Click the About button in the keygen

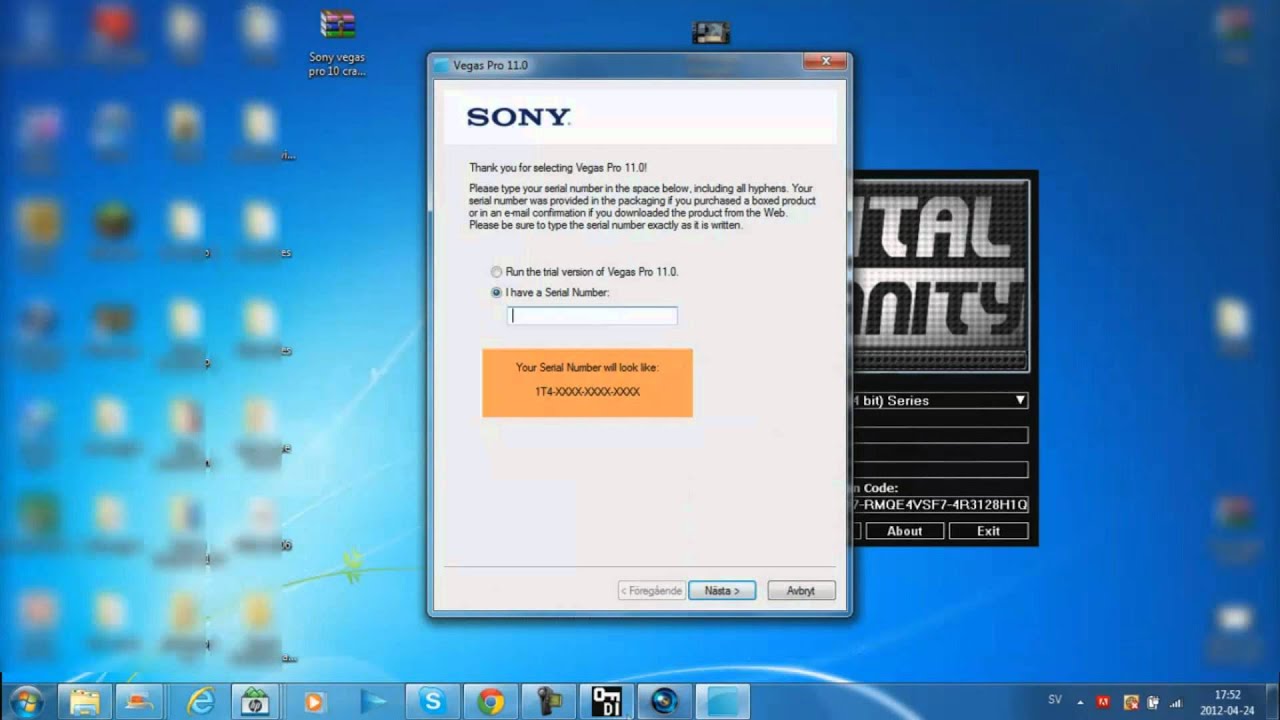(x=904, y=531)
